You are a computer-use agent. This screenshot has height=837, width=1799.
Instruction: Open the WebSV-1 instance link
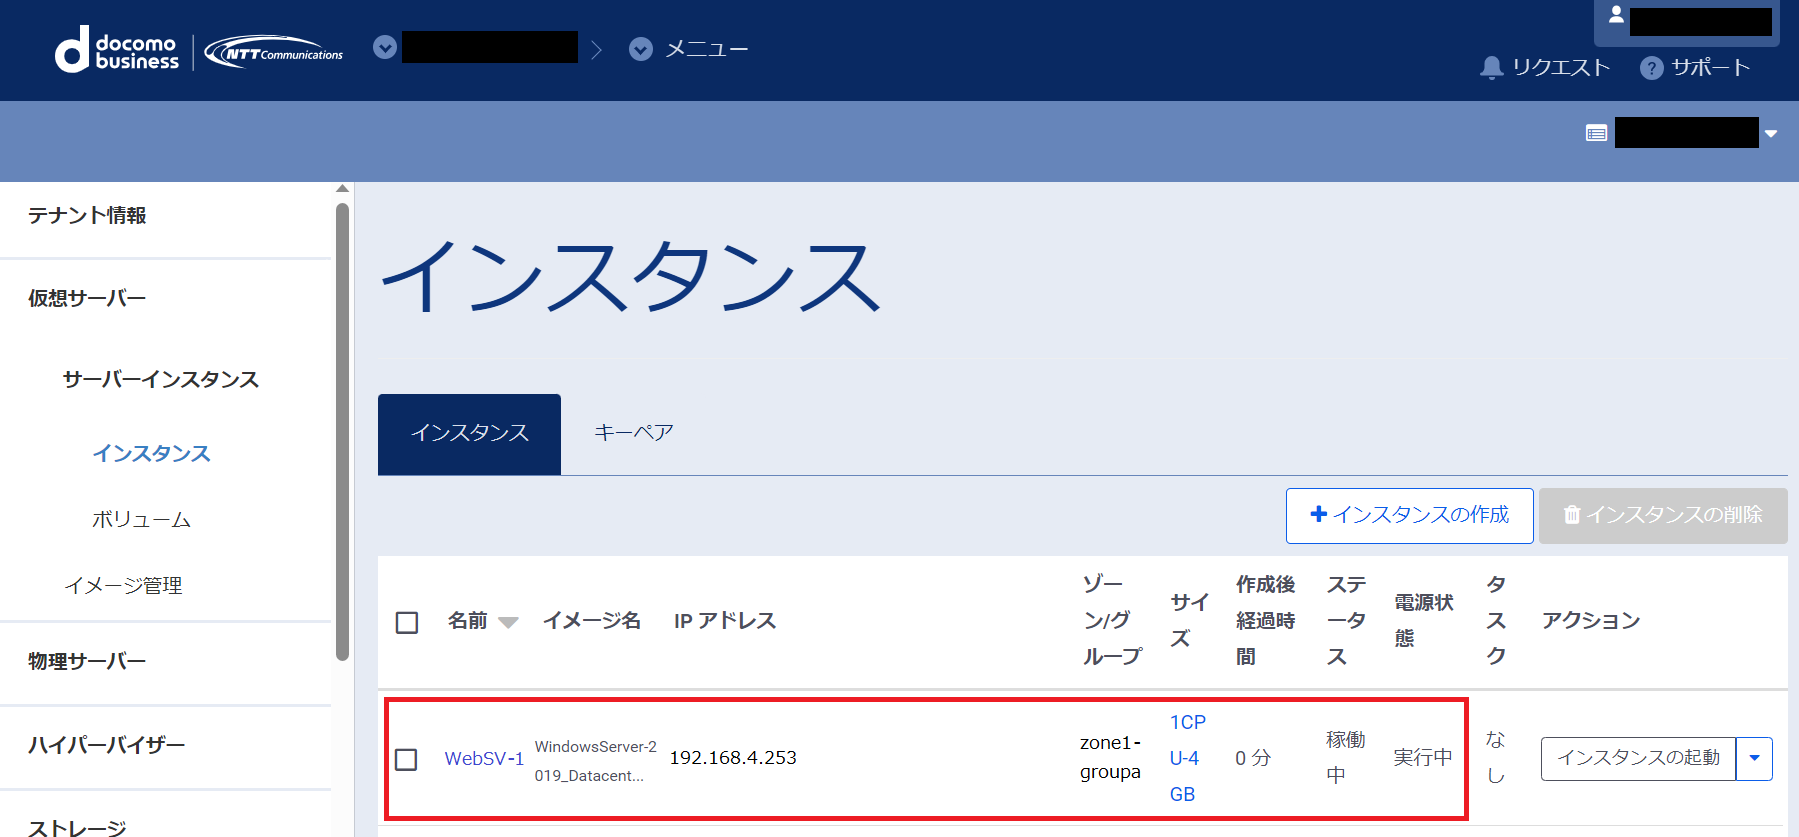(484, 759)
